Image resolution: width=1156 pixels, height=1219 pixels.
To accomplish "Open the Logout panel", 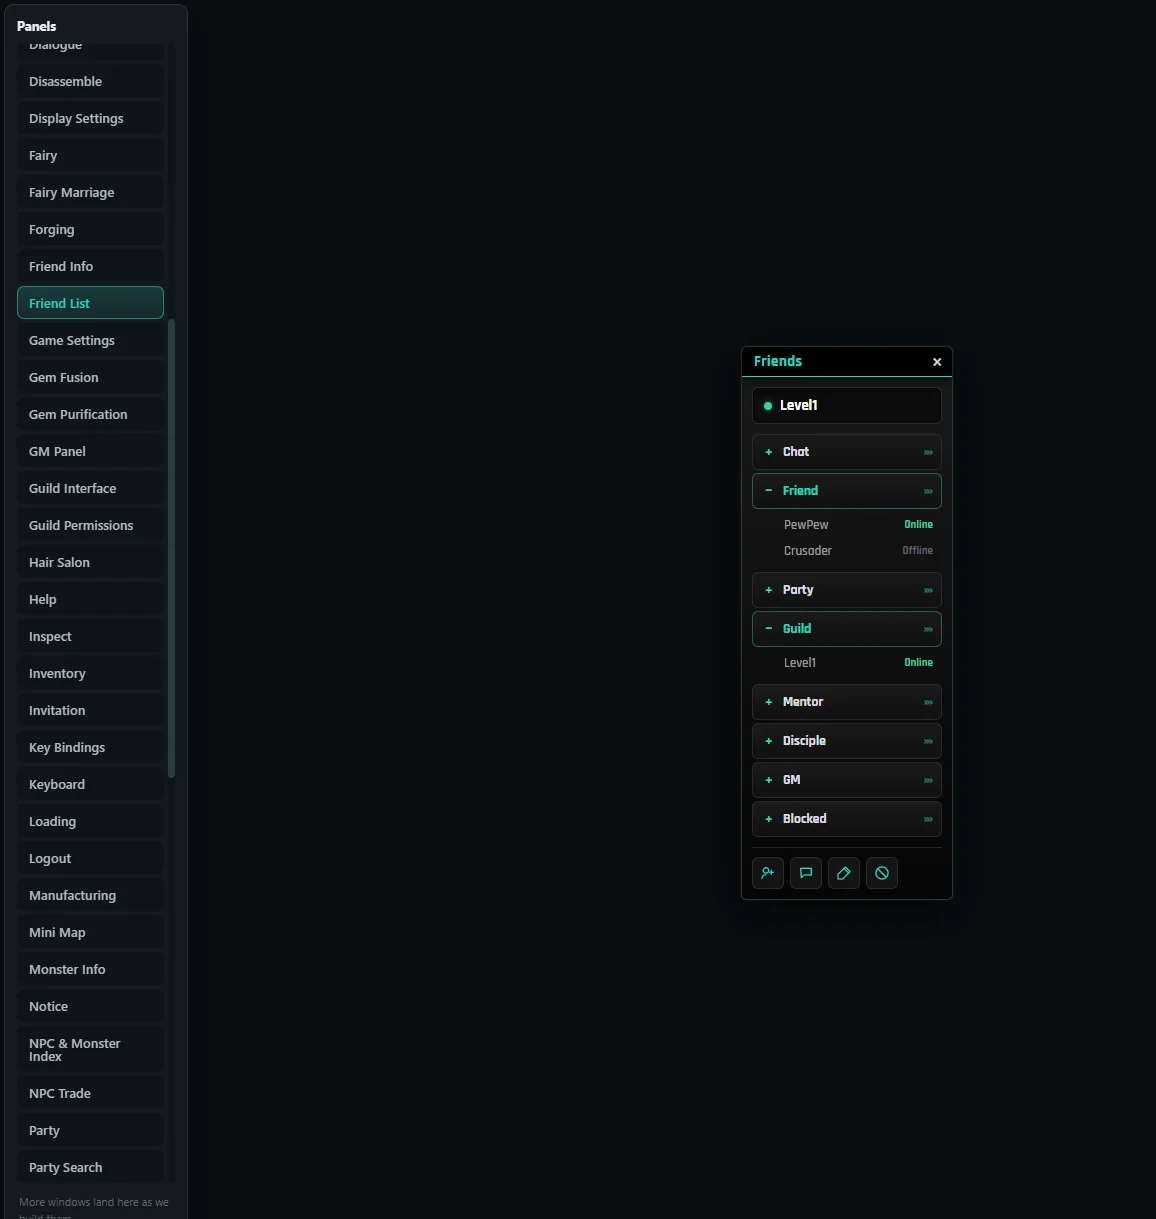I will (90, 858).
